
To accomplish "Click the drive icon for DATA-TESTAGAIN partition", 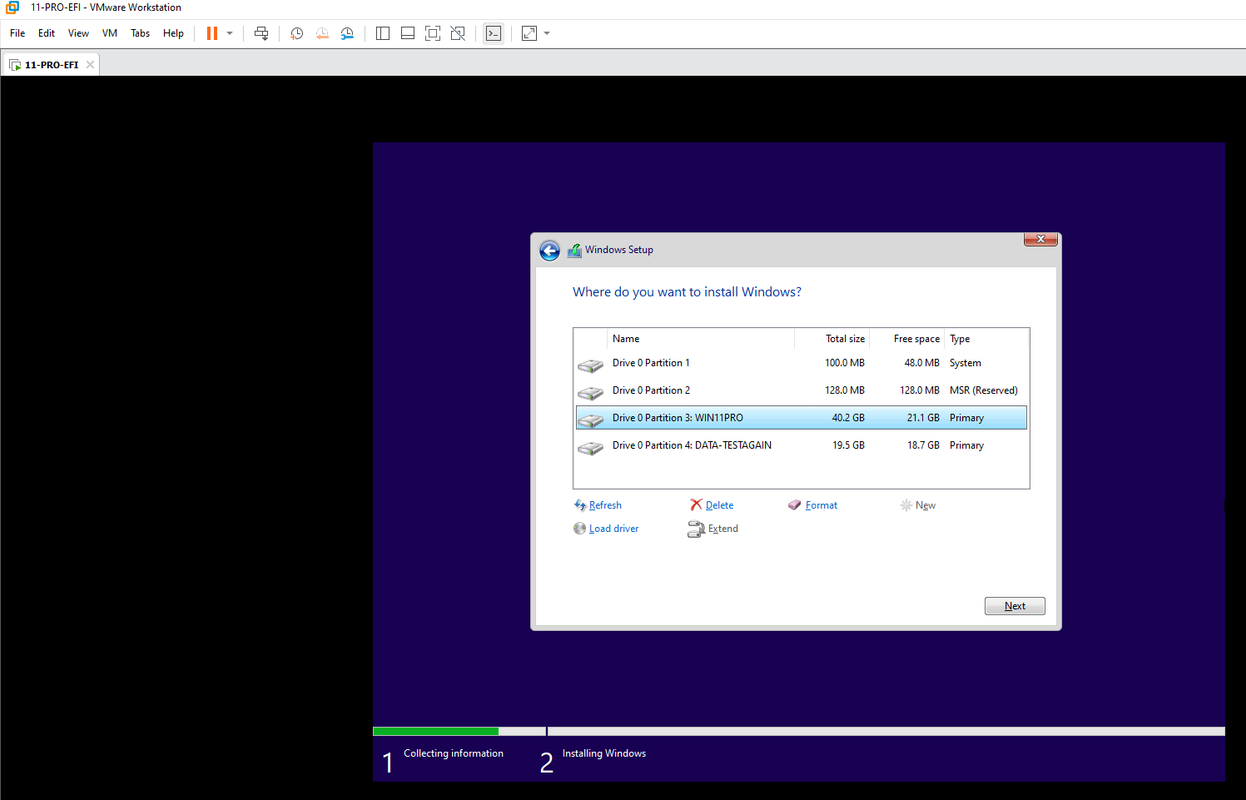I will coord(591,447).
